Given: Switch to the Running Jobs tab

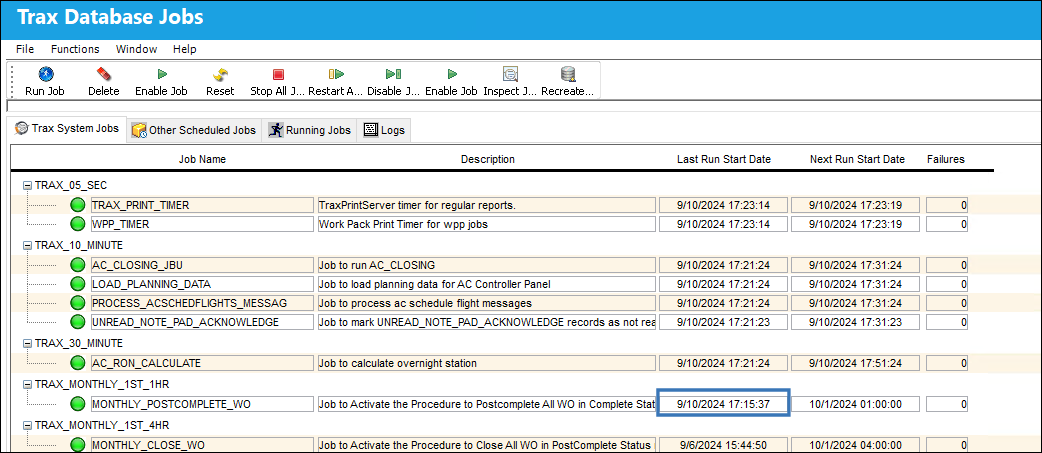Looking at the screenshot, I should coord(310,130).
